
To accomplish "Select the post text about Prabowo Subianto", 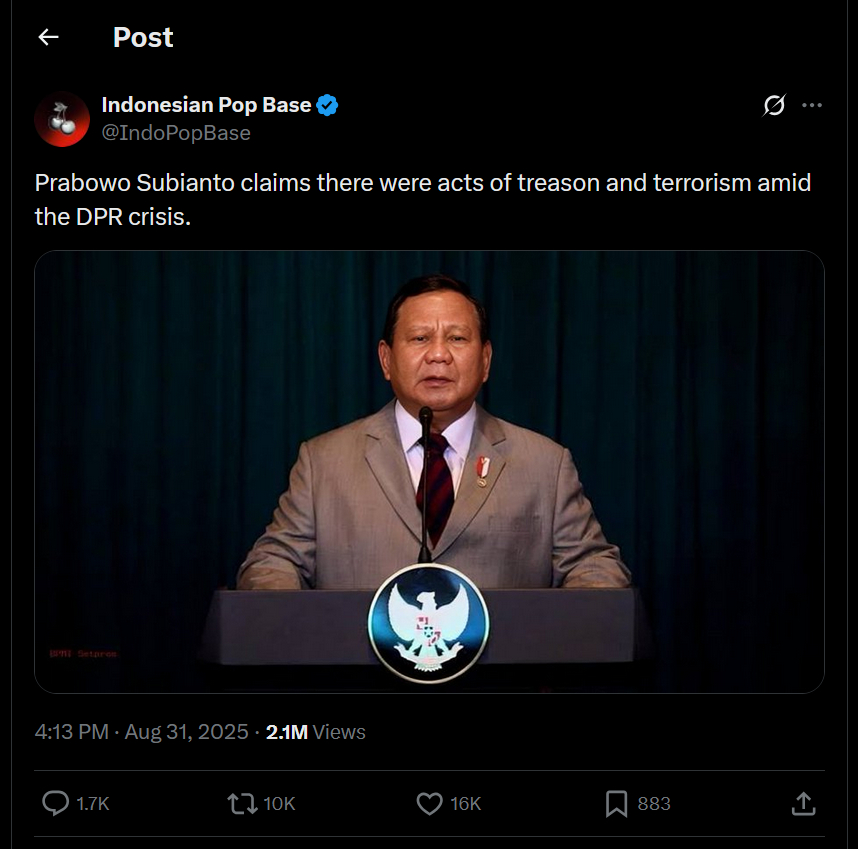I will point(422,200).
